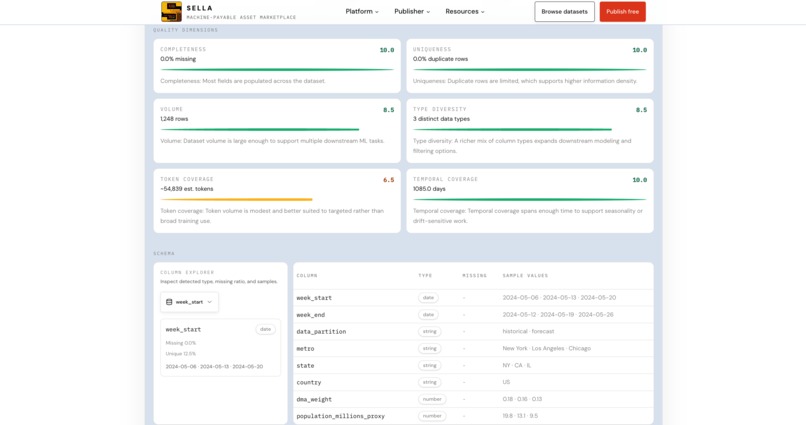Click the '1,248 rows' text

point(174,119)
